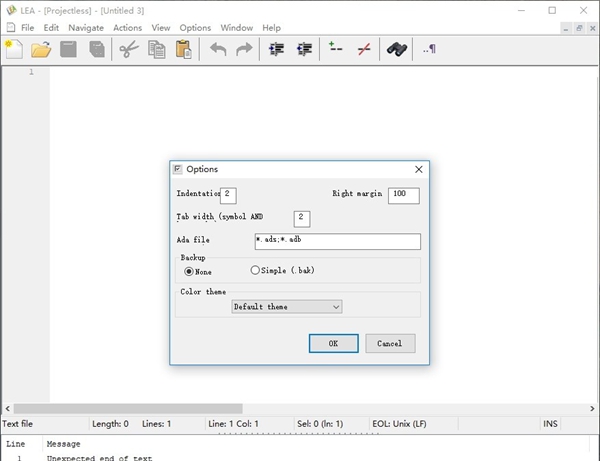
Task: Open the Options menu
Action: (x=195, y=28)
